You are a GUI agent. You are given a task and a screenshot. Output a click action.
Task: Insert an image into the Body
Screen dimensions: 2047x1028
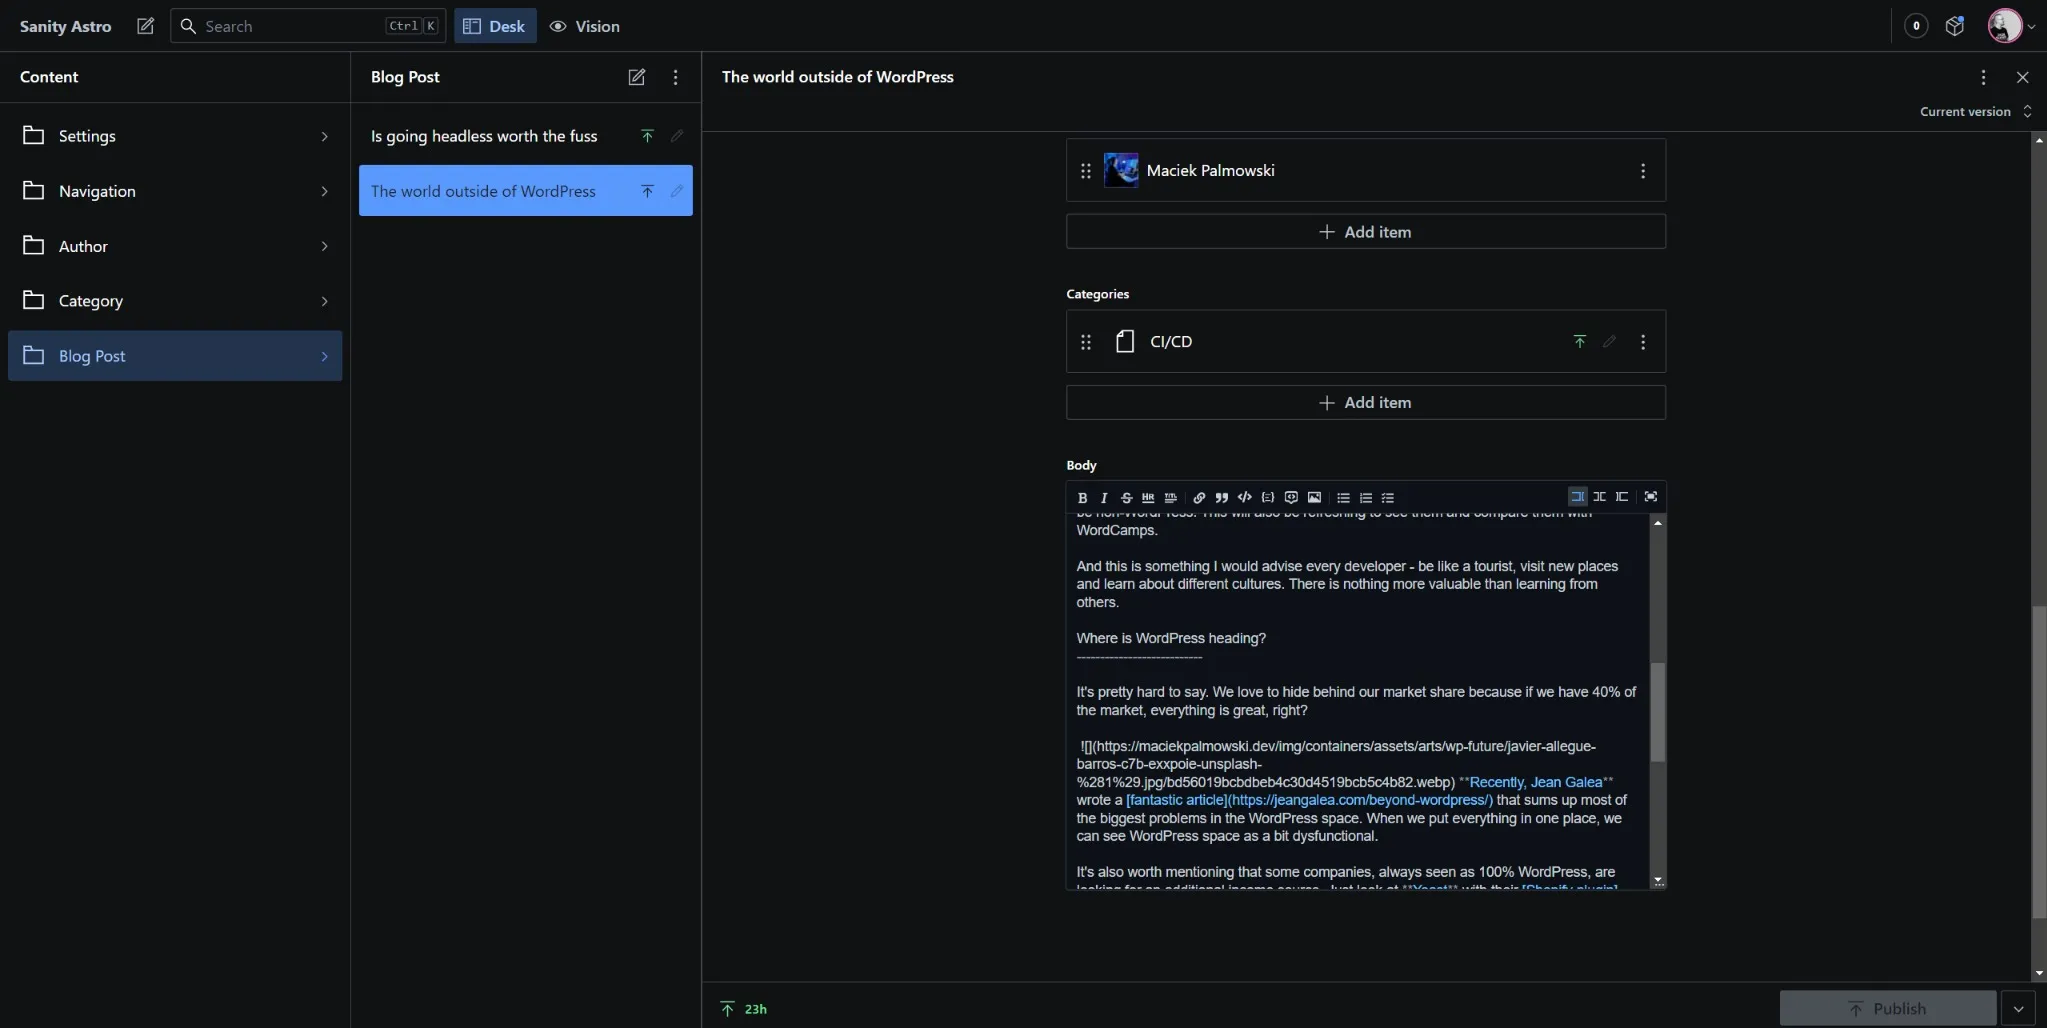[1314, 498]
